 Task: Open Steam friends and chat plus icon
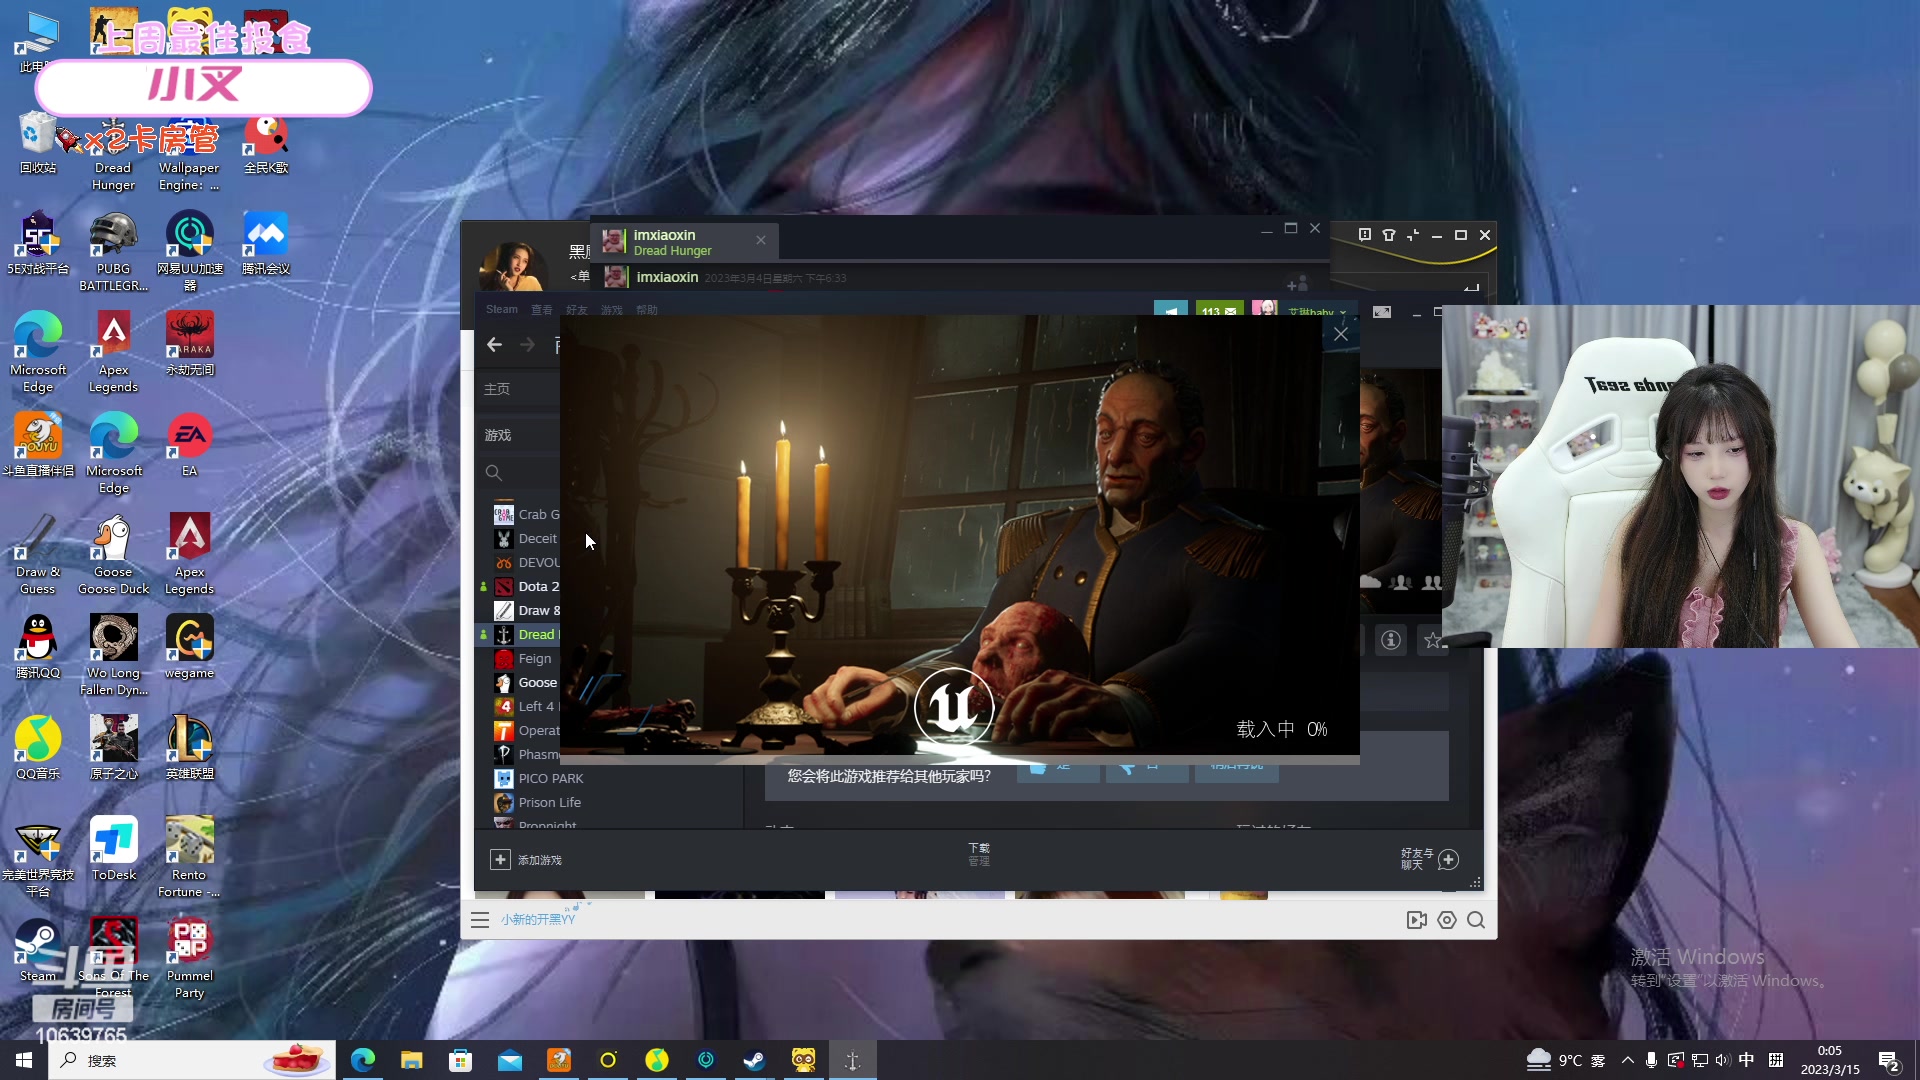pos(1448,859)
